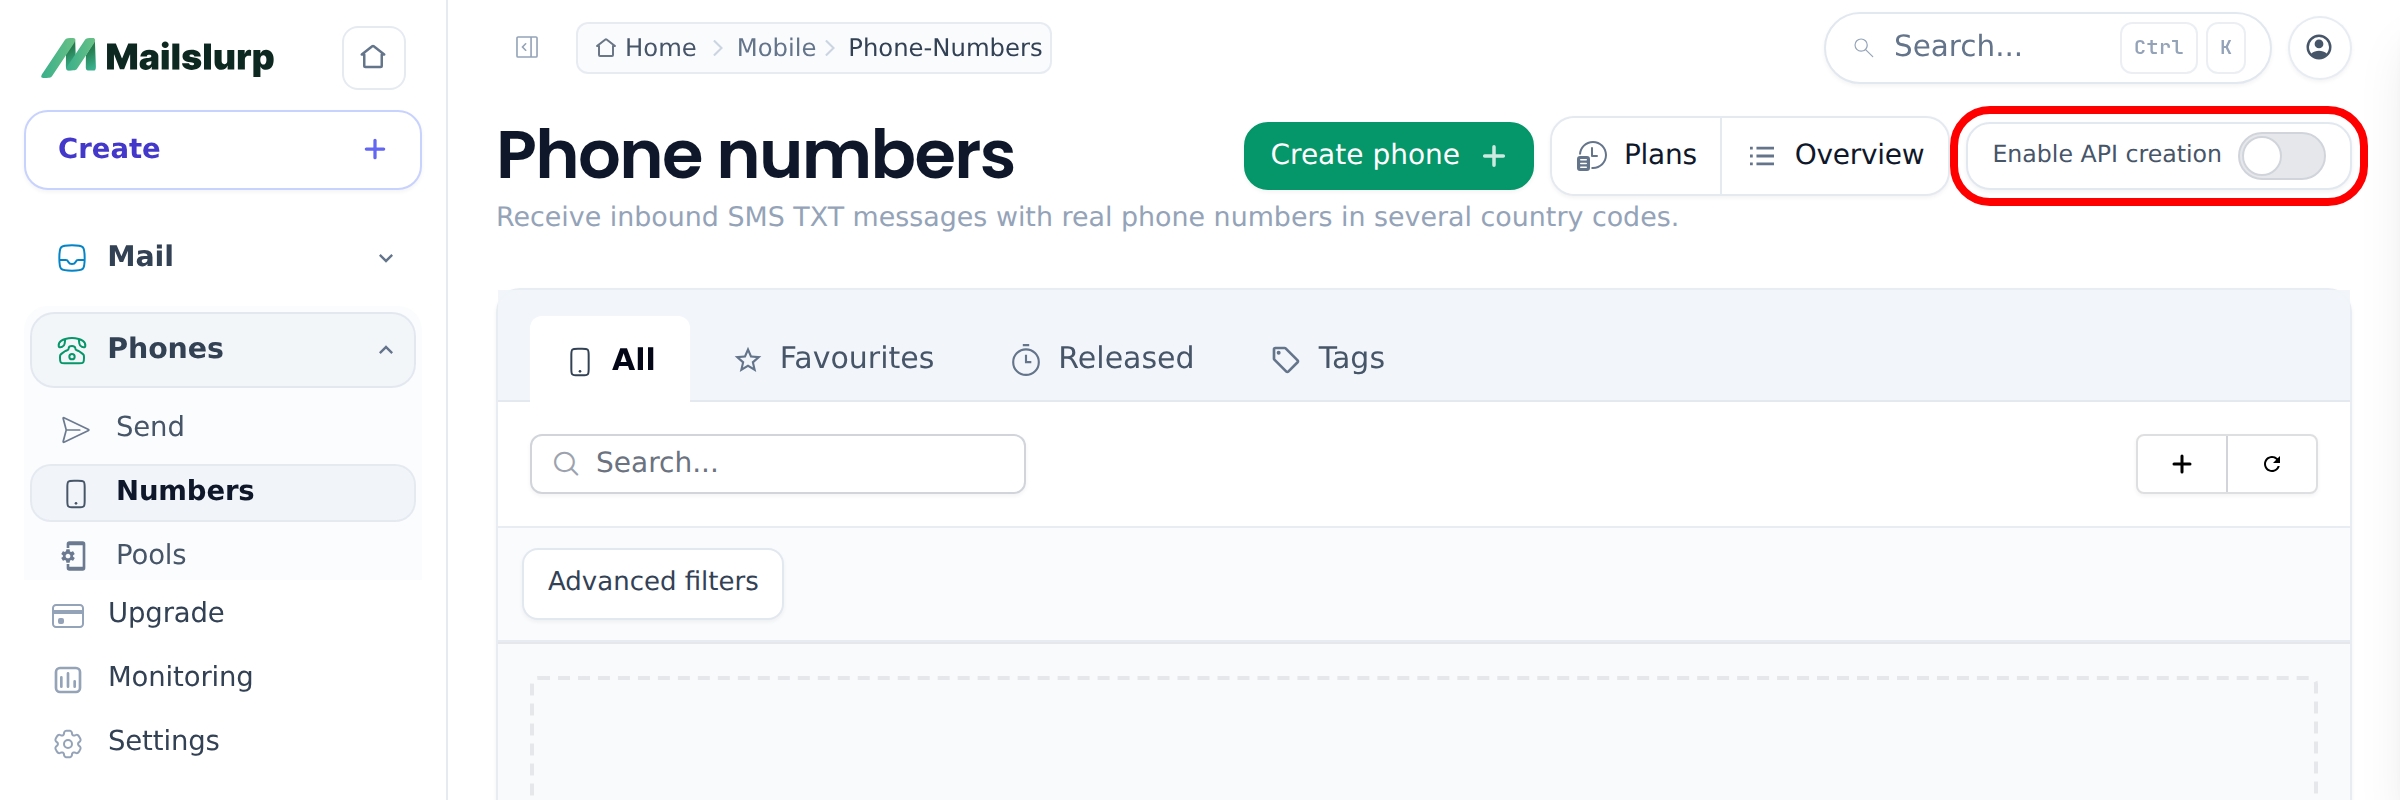
Task: Switch to the Favourites tab
Action: [834, 359]
